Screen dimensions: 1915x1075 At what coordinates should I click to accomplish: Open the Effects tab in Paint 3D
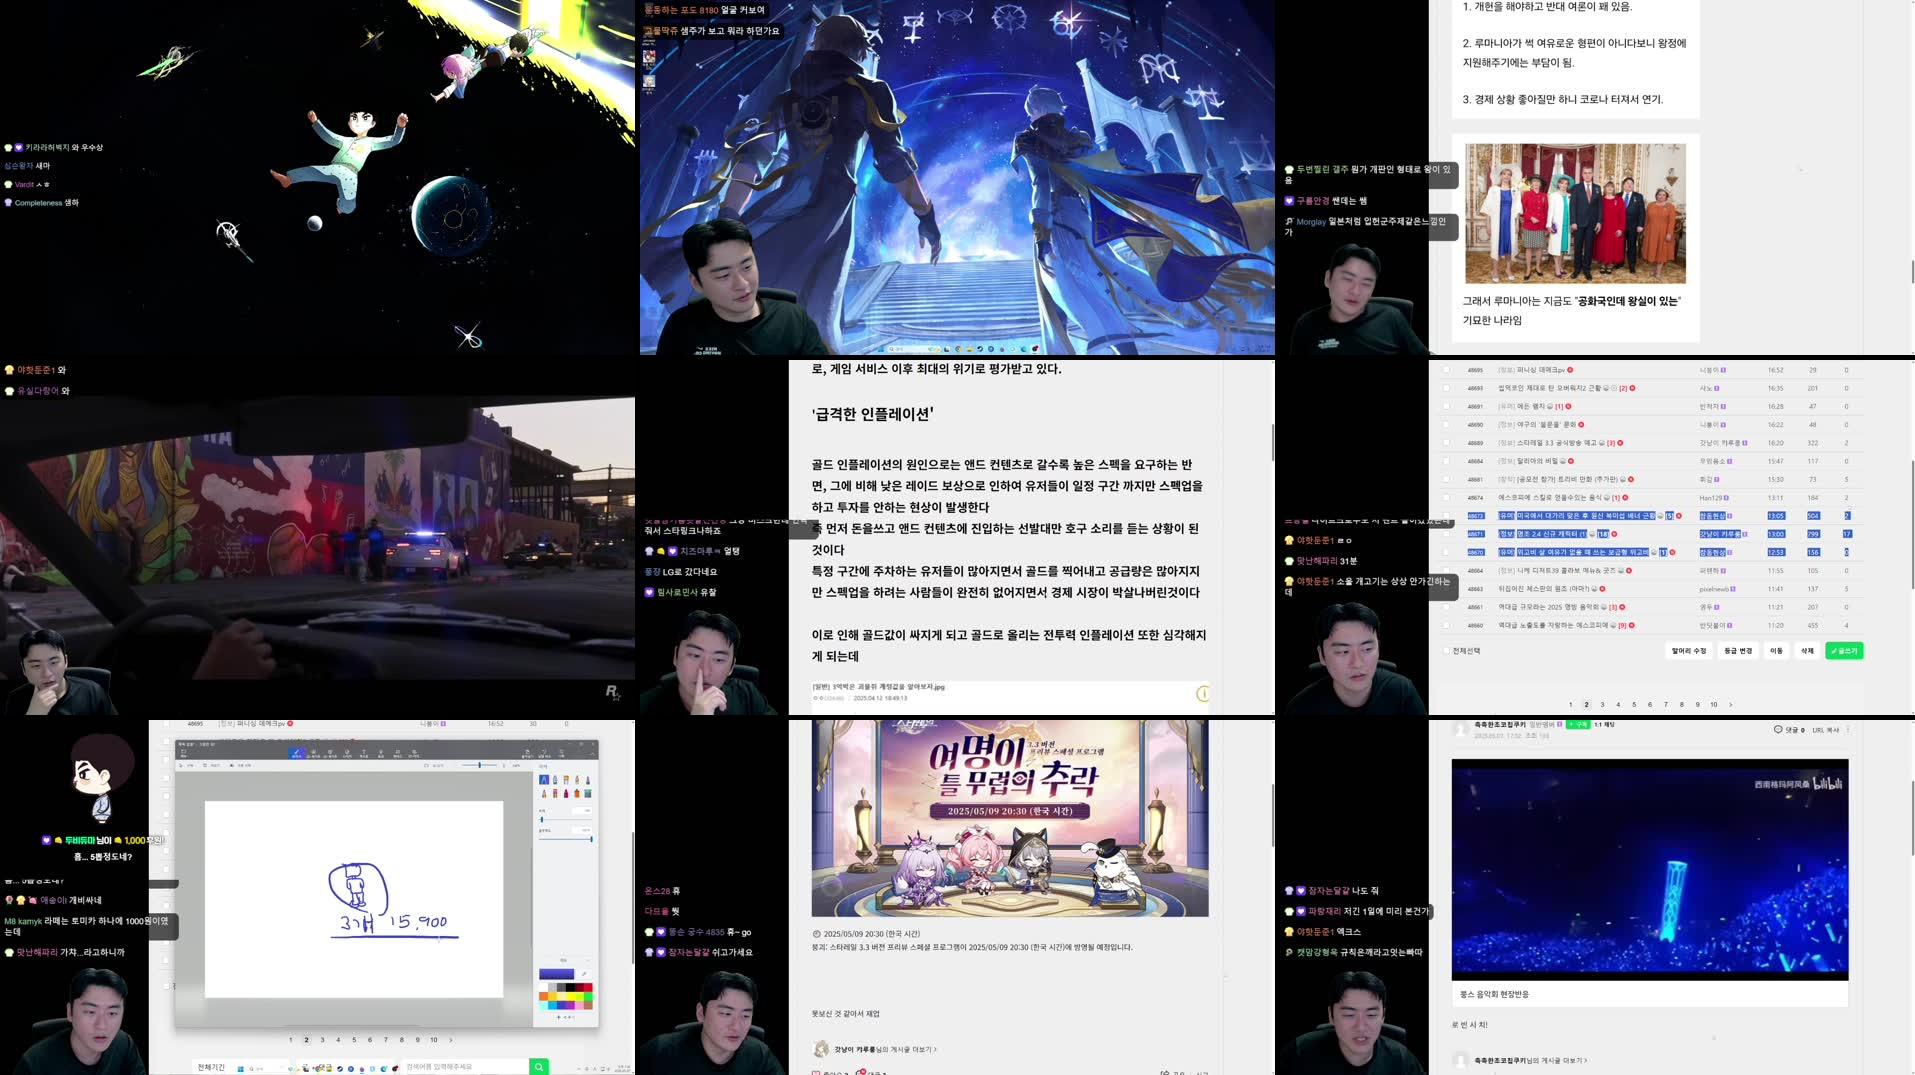point(381,753)
